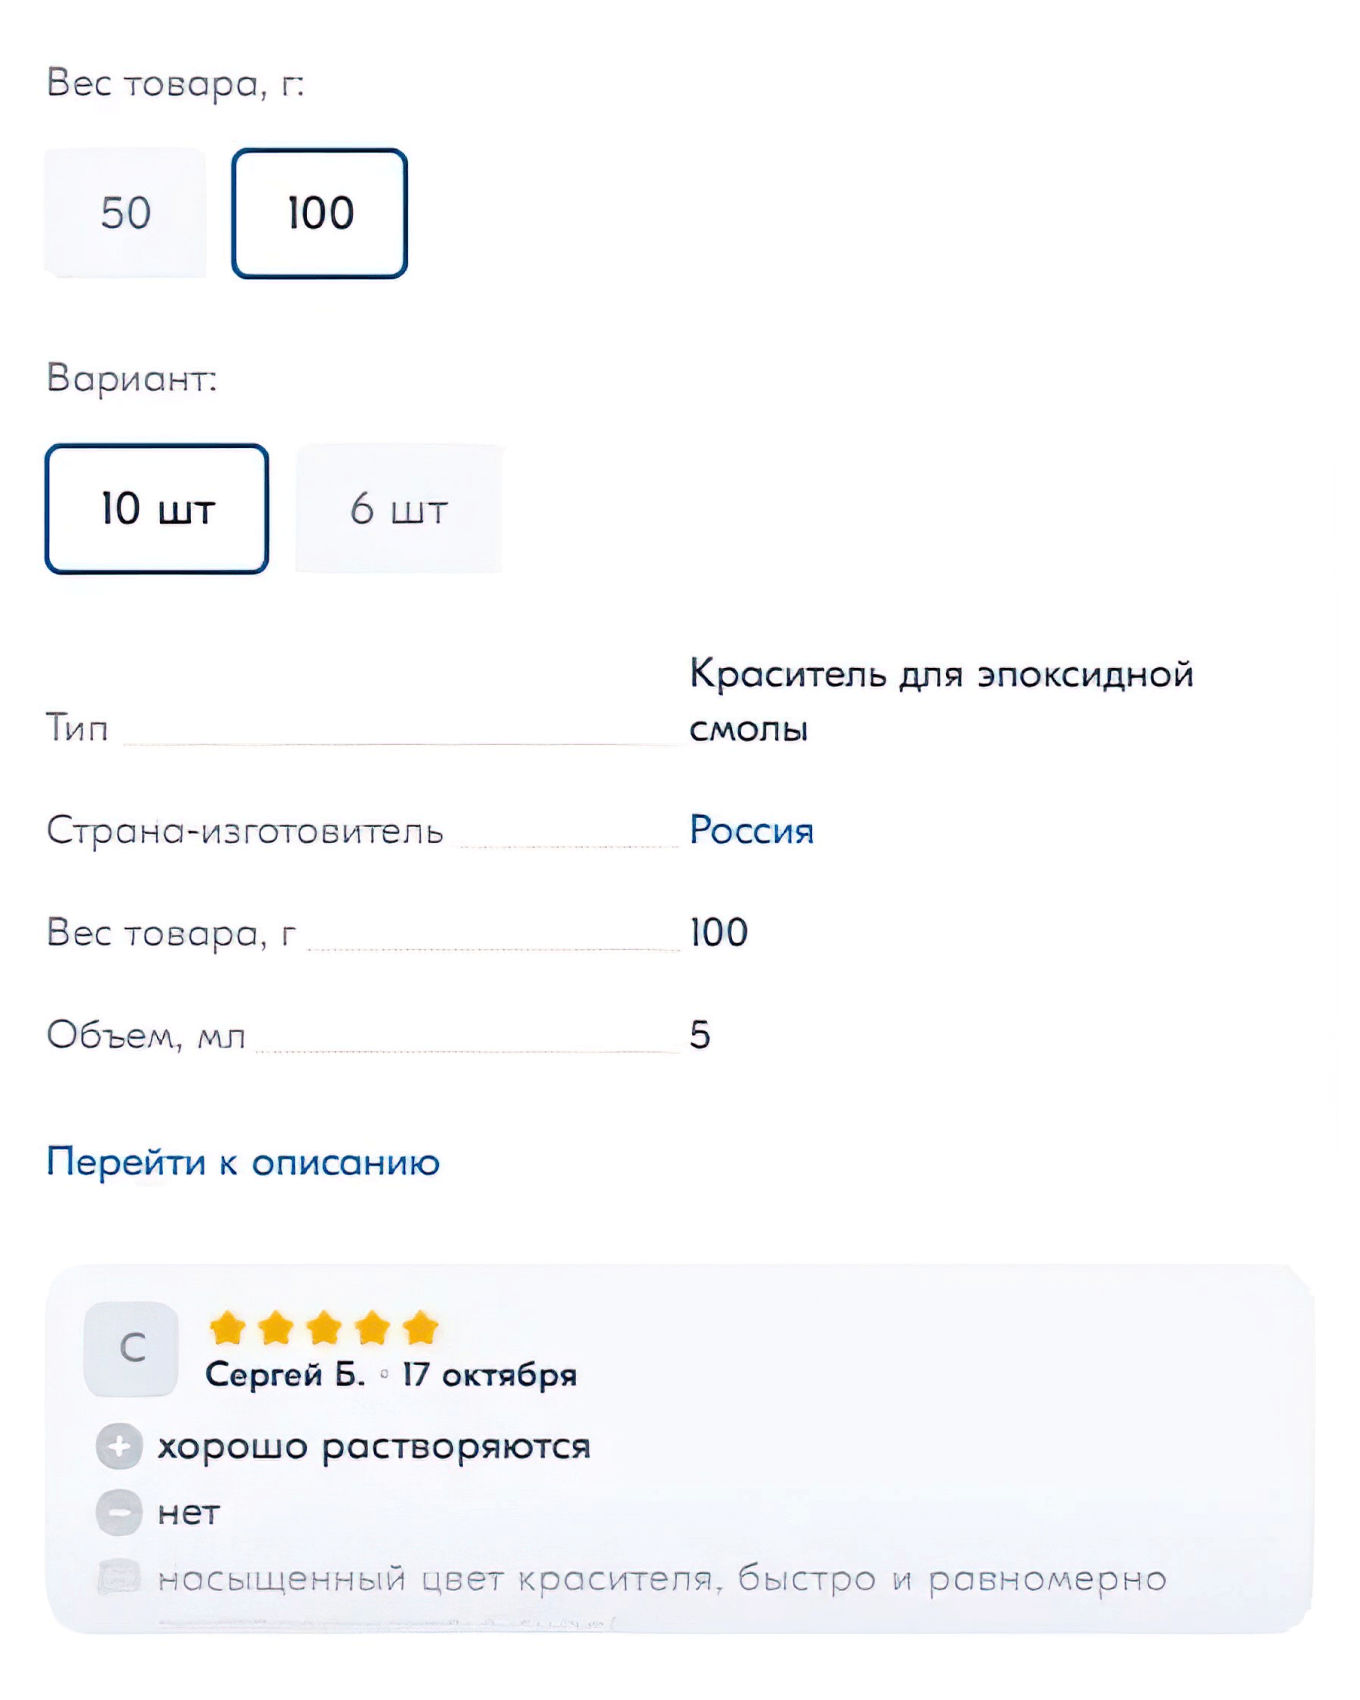The width and height of the screenshot is (1360, 1700).
Task: Open the Россия country link
Action: pos(750,829)
